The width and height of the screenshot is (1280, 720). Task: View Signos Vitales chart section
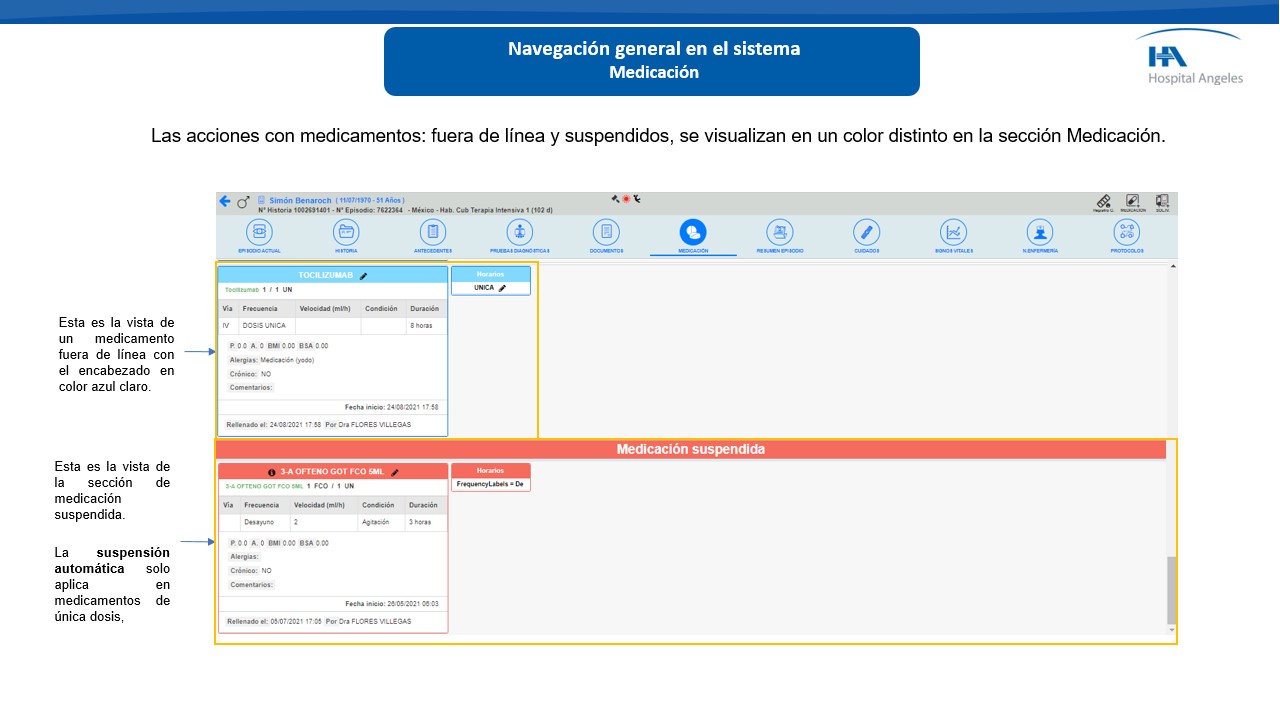coord(953,232)
